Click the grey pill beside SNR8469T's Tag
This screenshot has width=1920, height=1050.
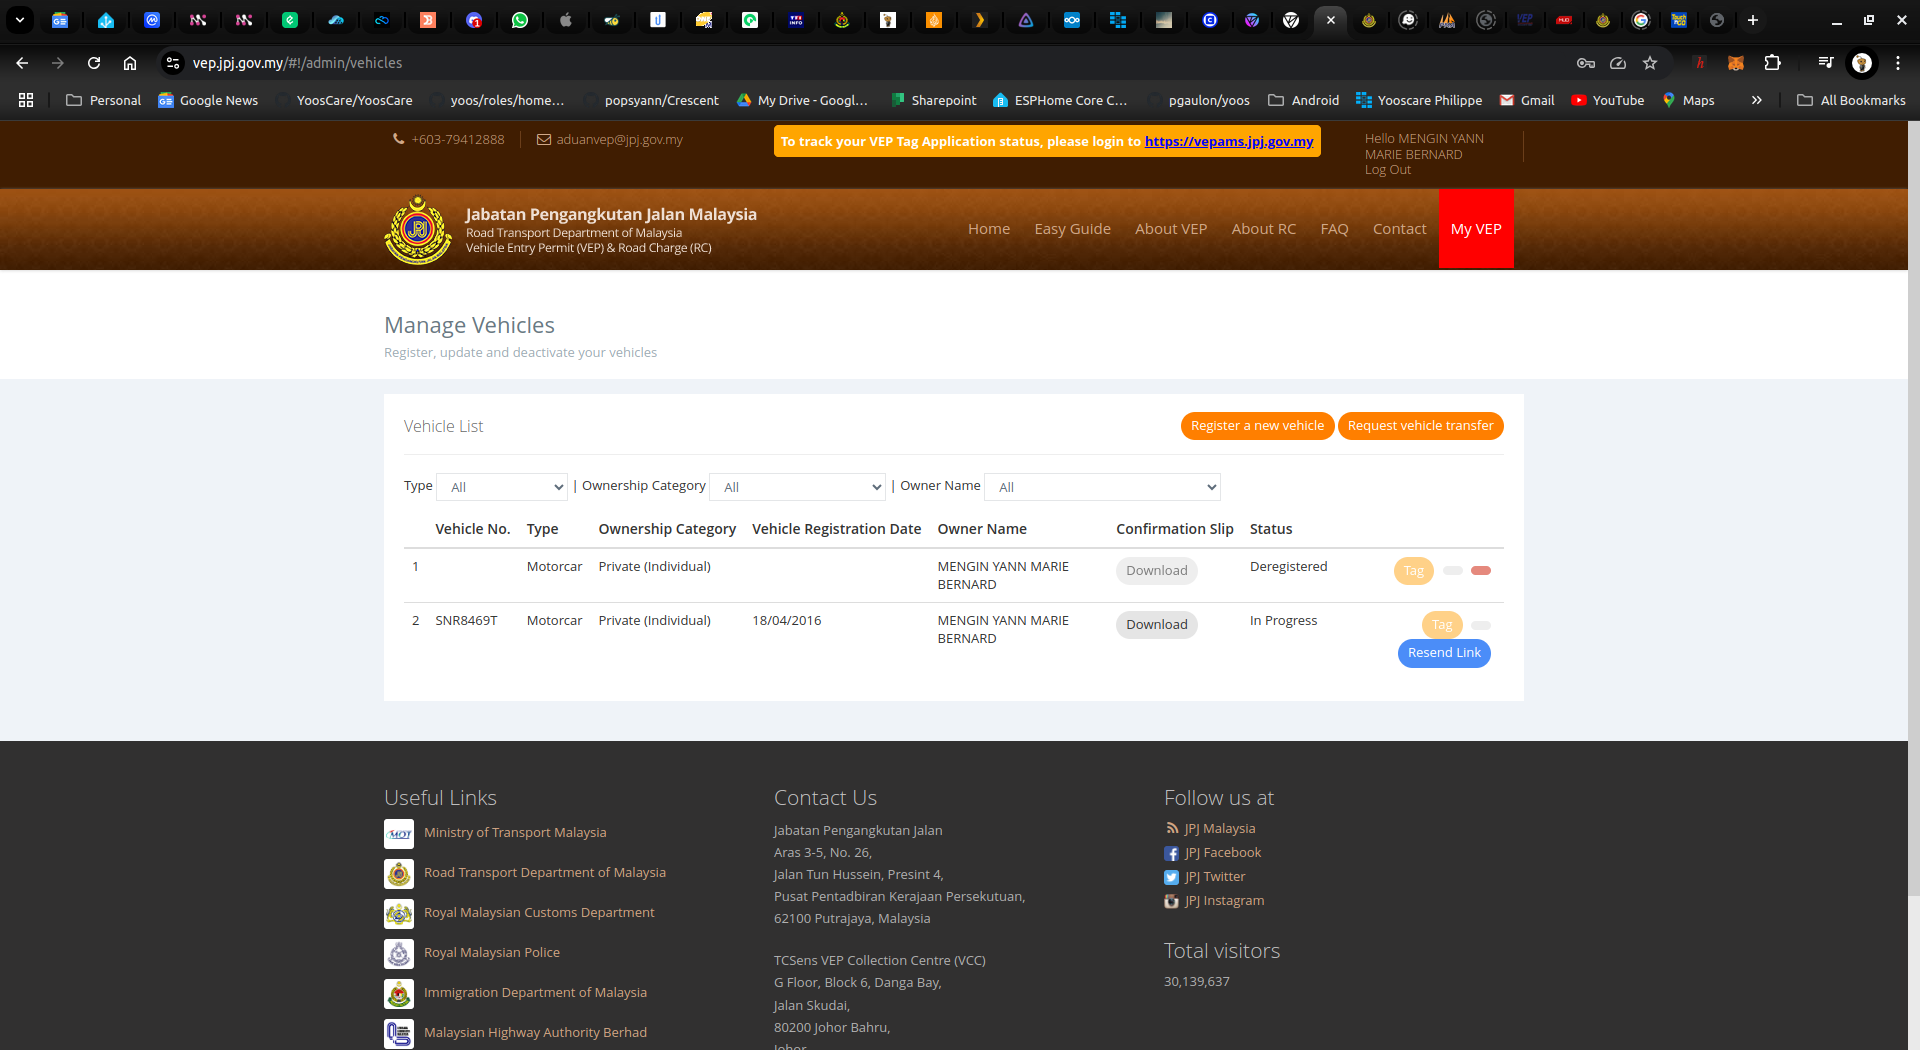coord(1481,625)
